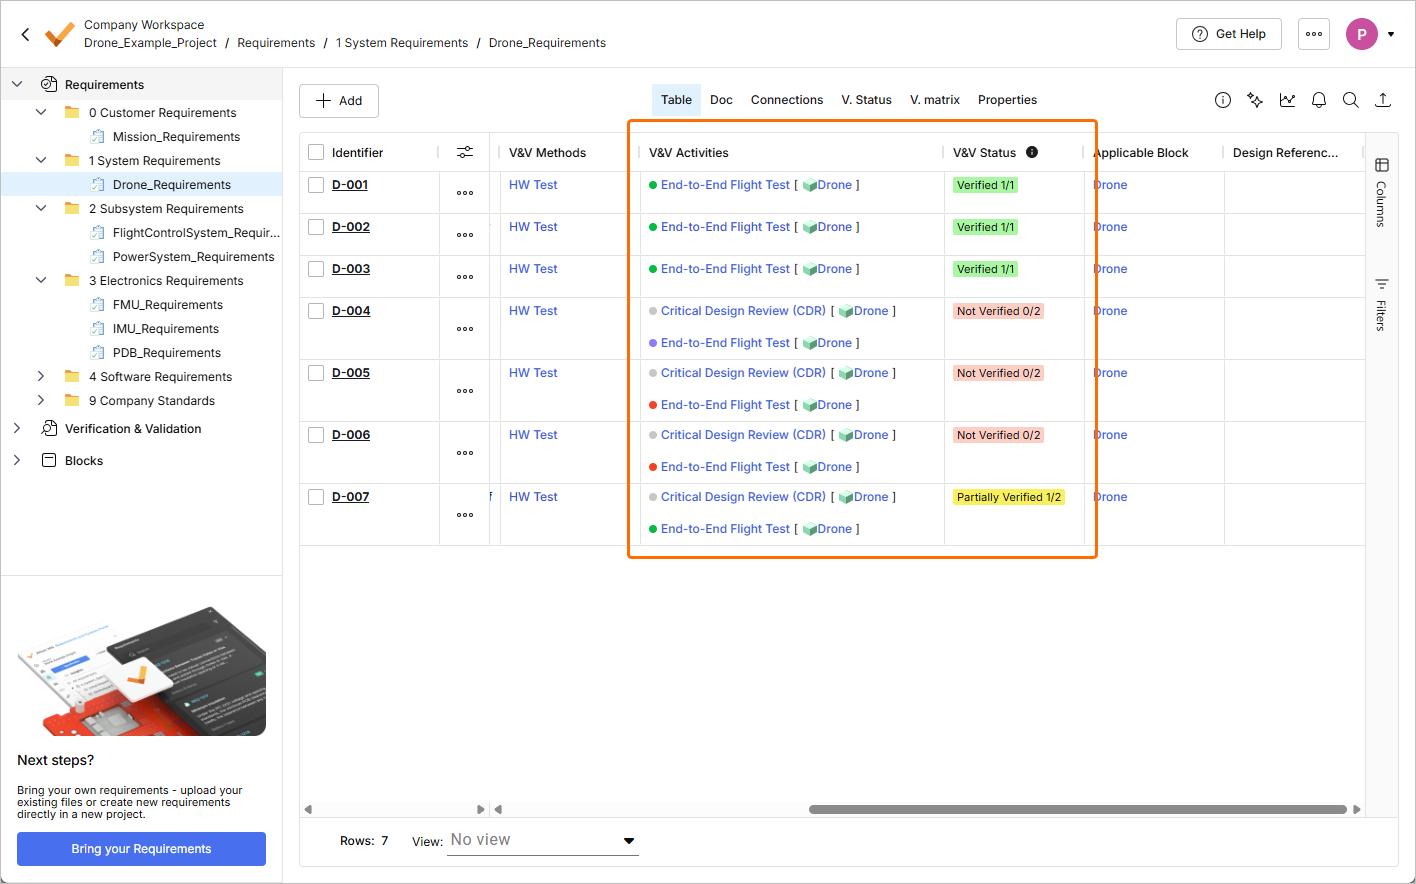Click the info circle icon in toolbar
1416x884 pixels.
click(1223, 100)
